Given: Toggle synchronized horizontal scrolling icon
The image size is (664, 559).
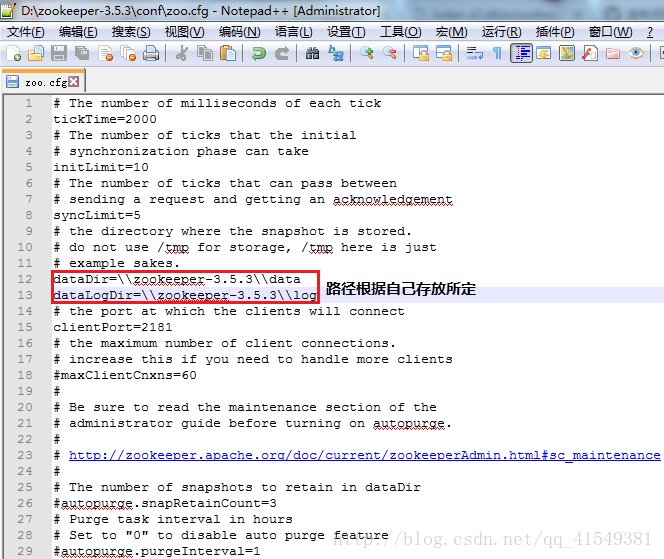Looking at the screenshot, I should click(443, 53).
